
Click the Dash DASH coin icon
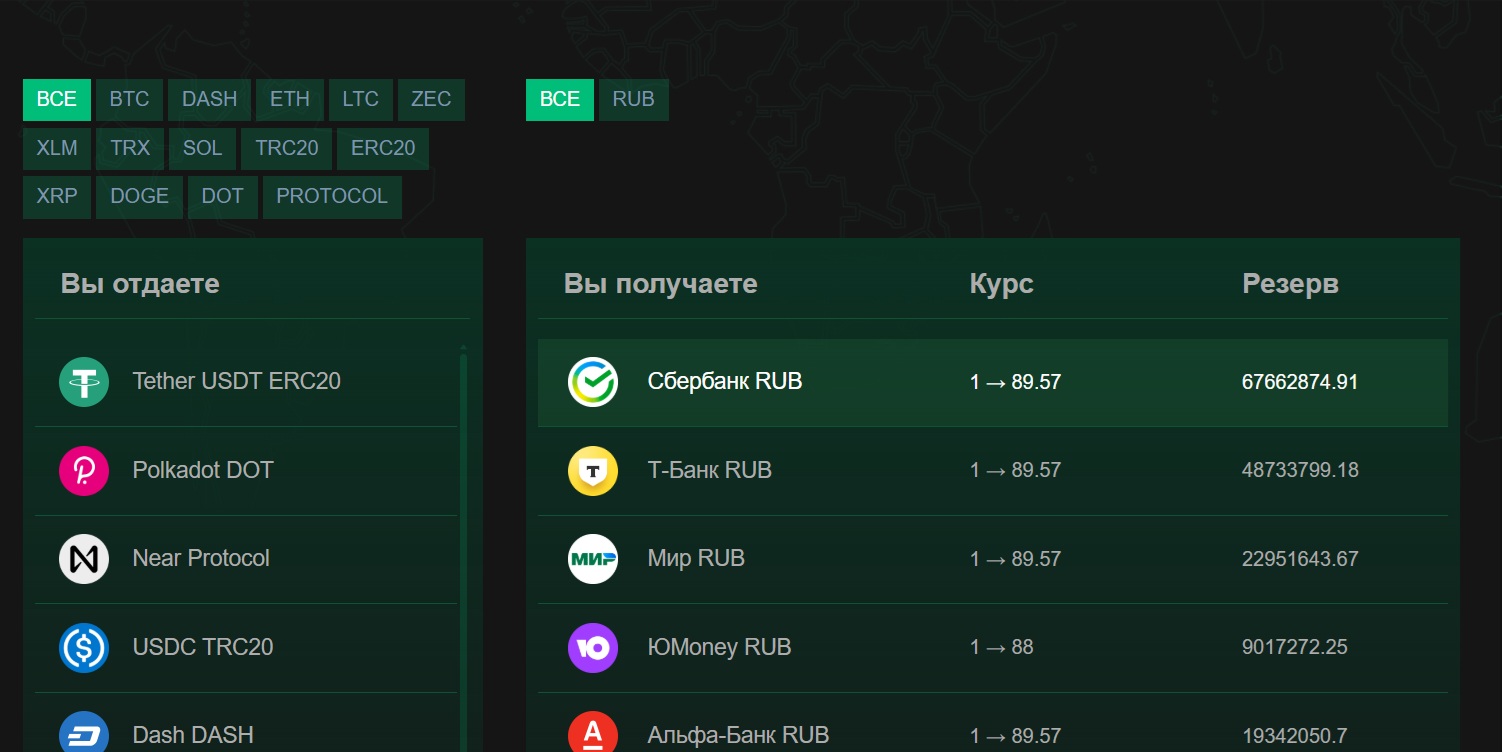pos(84,734)
